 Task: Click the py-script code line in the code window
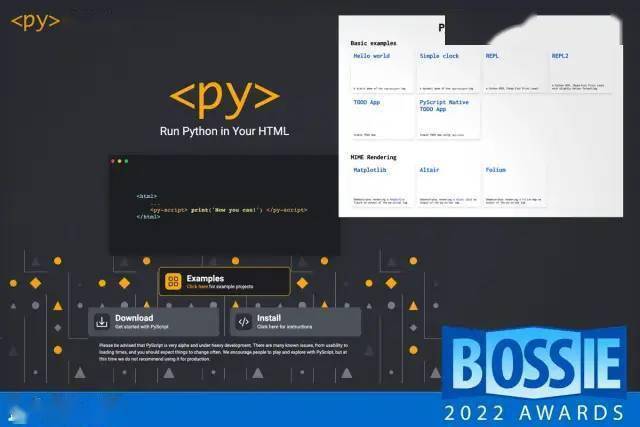pos(229,210)
